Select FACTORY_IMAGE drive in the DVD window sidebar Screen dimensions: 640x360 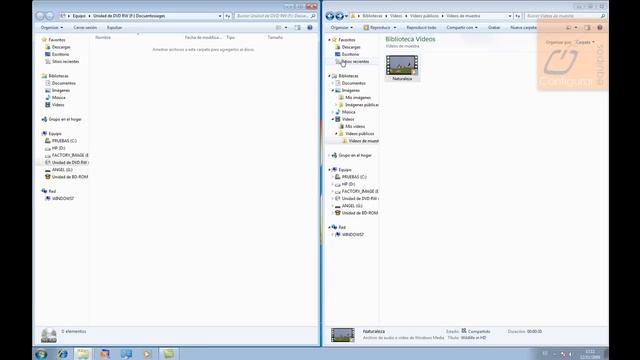coord(70,156)
